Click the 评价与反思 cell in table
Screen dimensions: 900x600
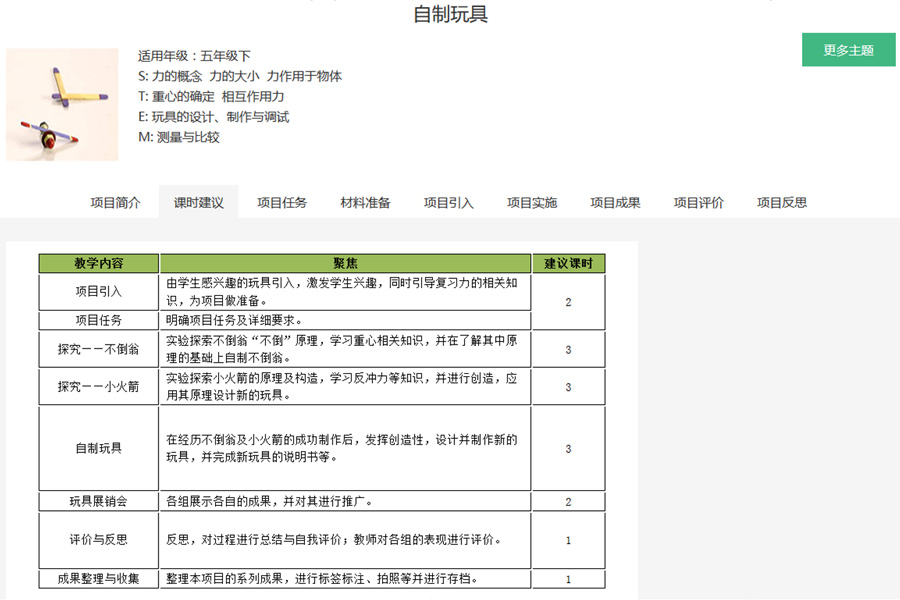pyautogui.click(x=99, y=540)
